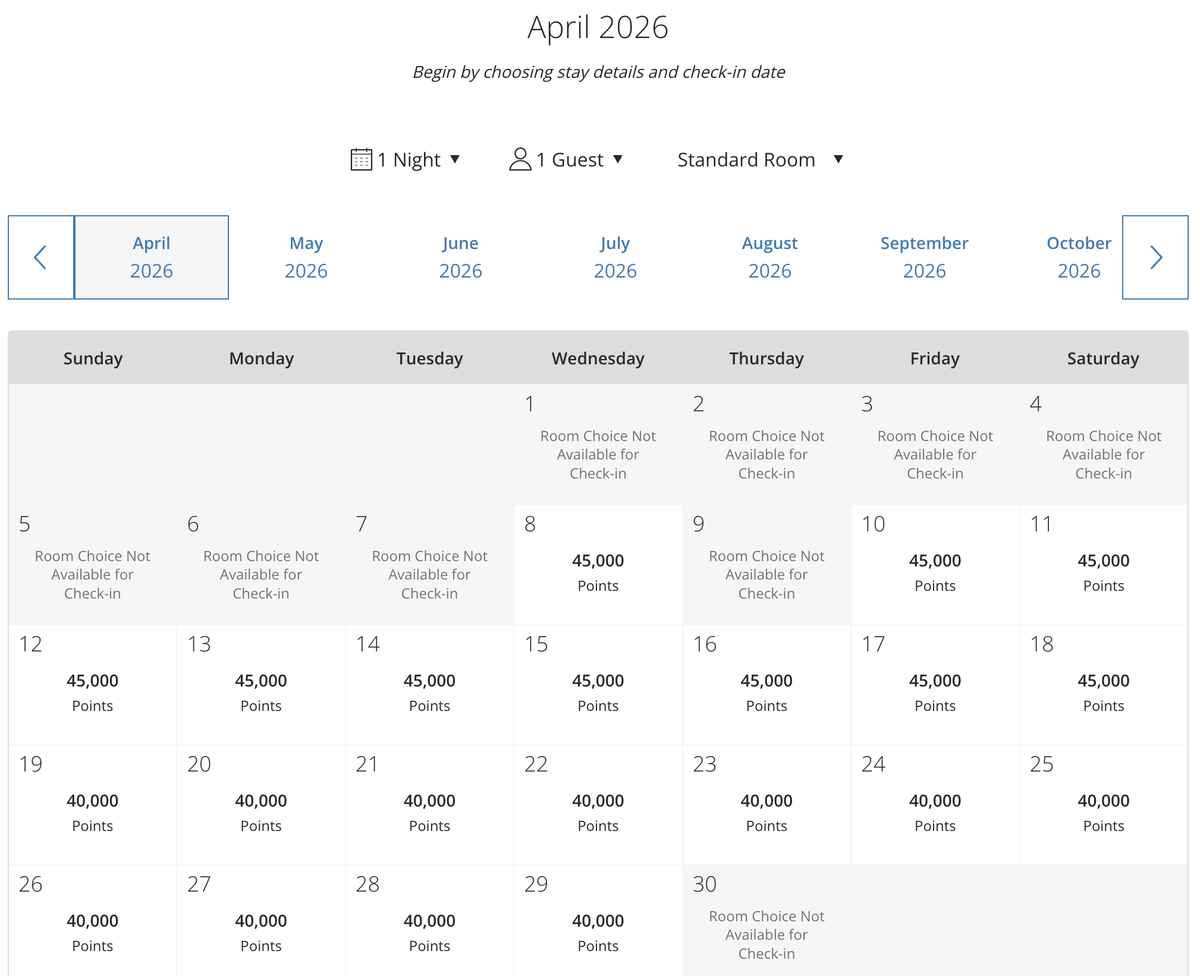Click the Monday column header
The image size is (1200, 976).
261,358
